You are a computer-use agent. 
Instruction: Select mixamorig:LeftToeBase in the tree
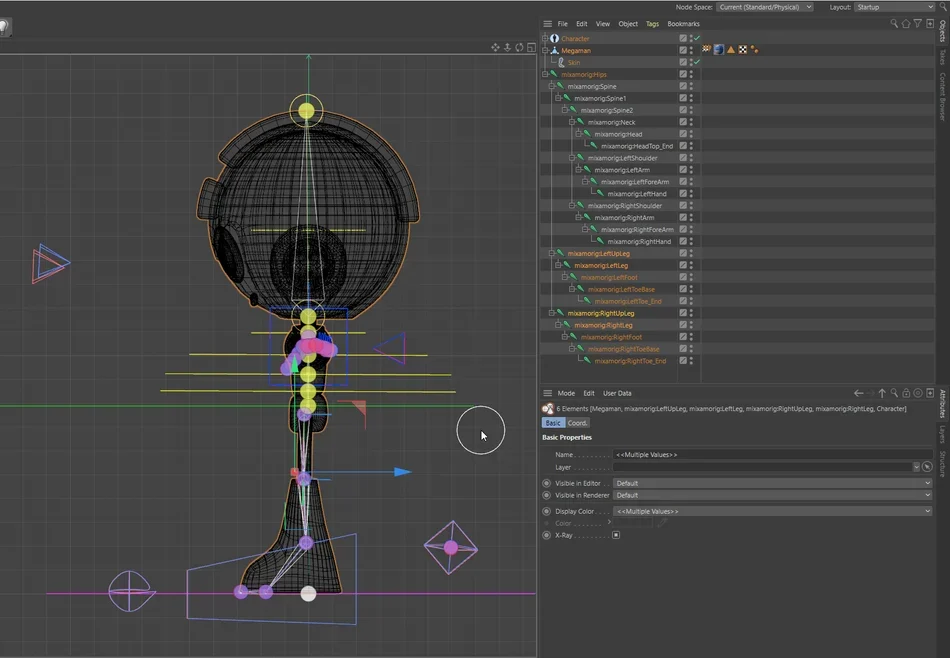pos(621,290)
